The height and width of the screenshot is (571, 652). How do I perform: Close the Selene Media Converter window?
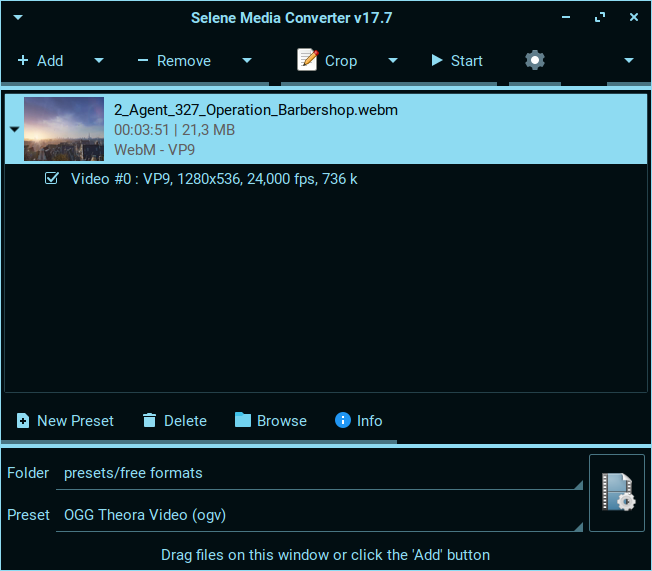[633, 17]
